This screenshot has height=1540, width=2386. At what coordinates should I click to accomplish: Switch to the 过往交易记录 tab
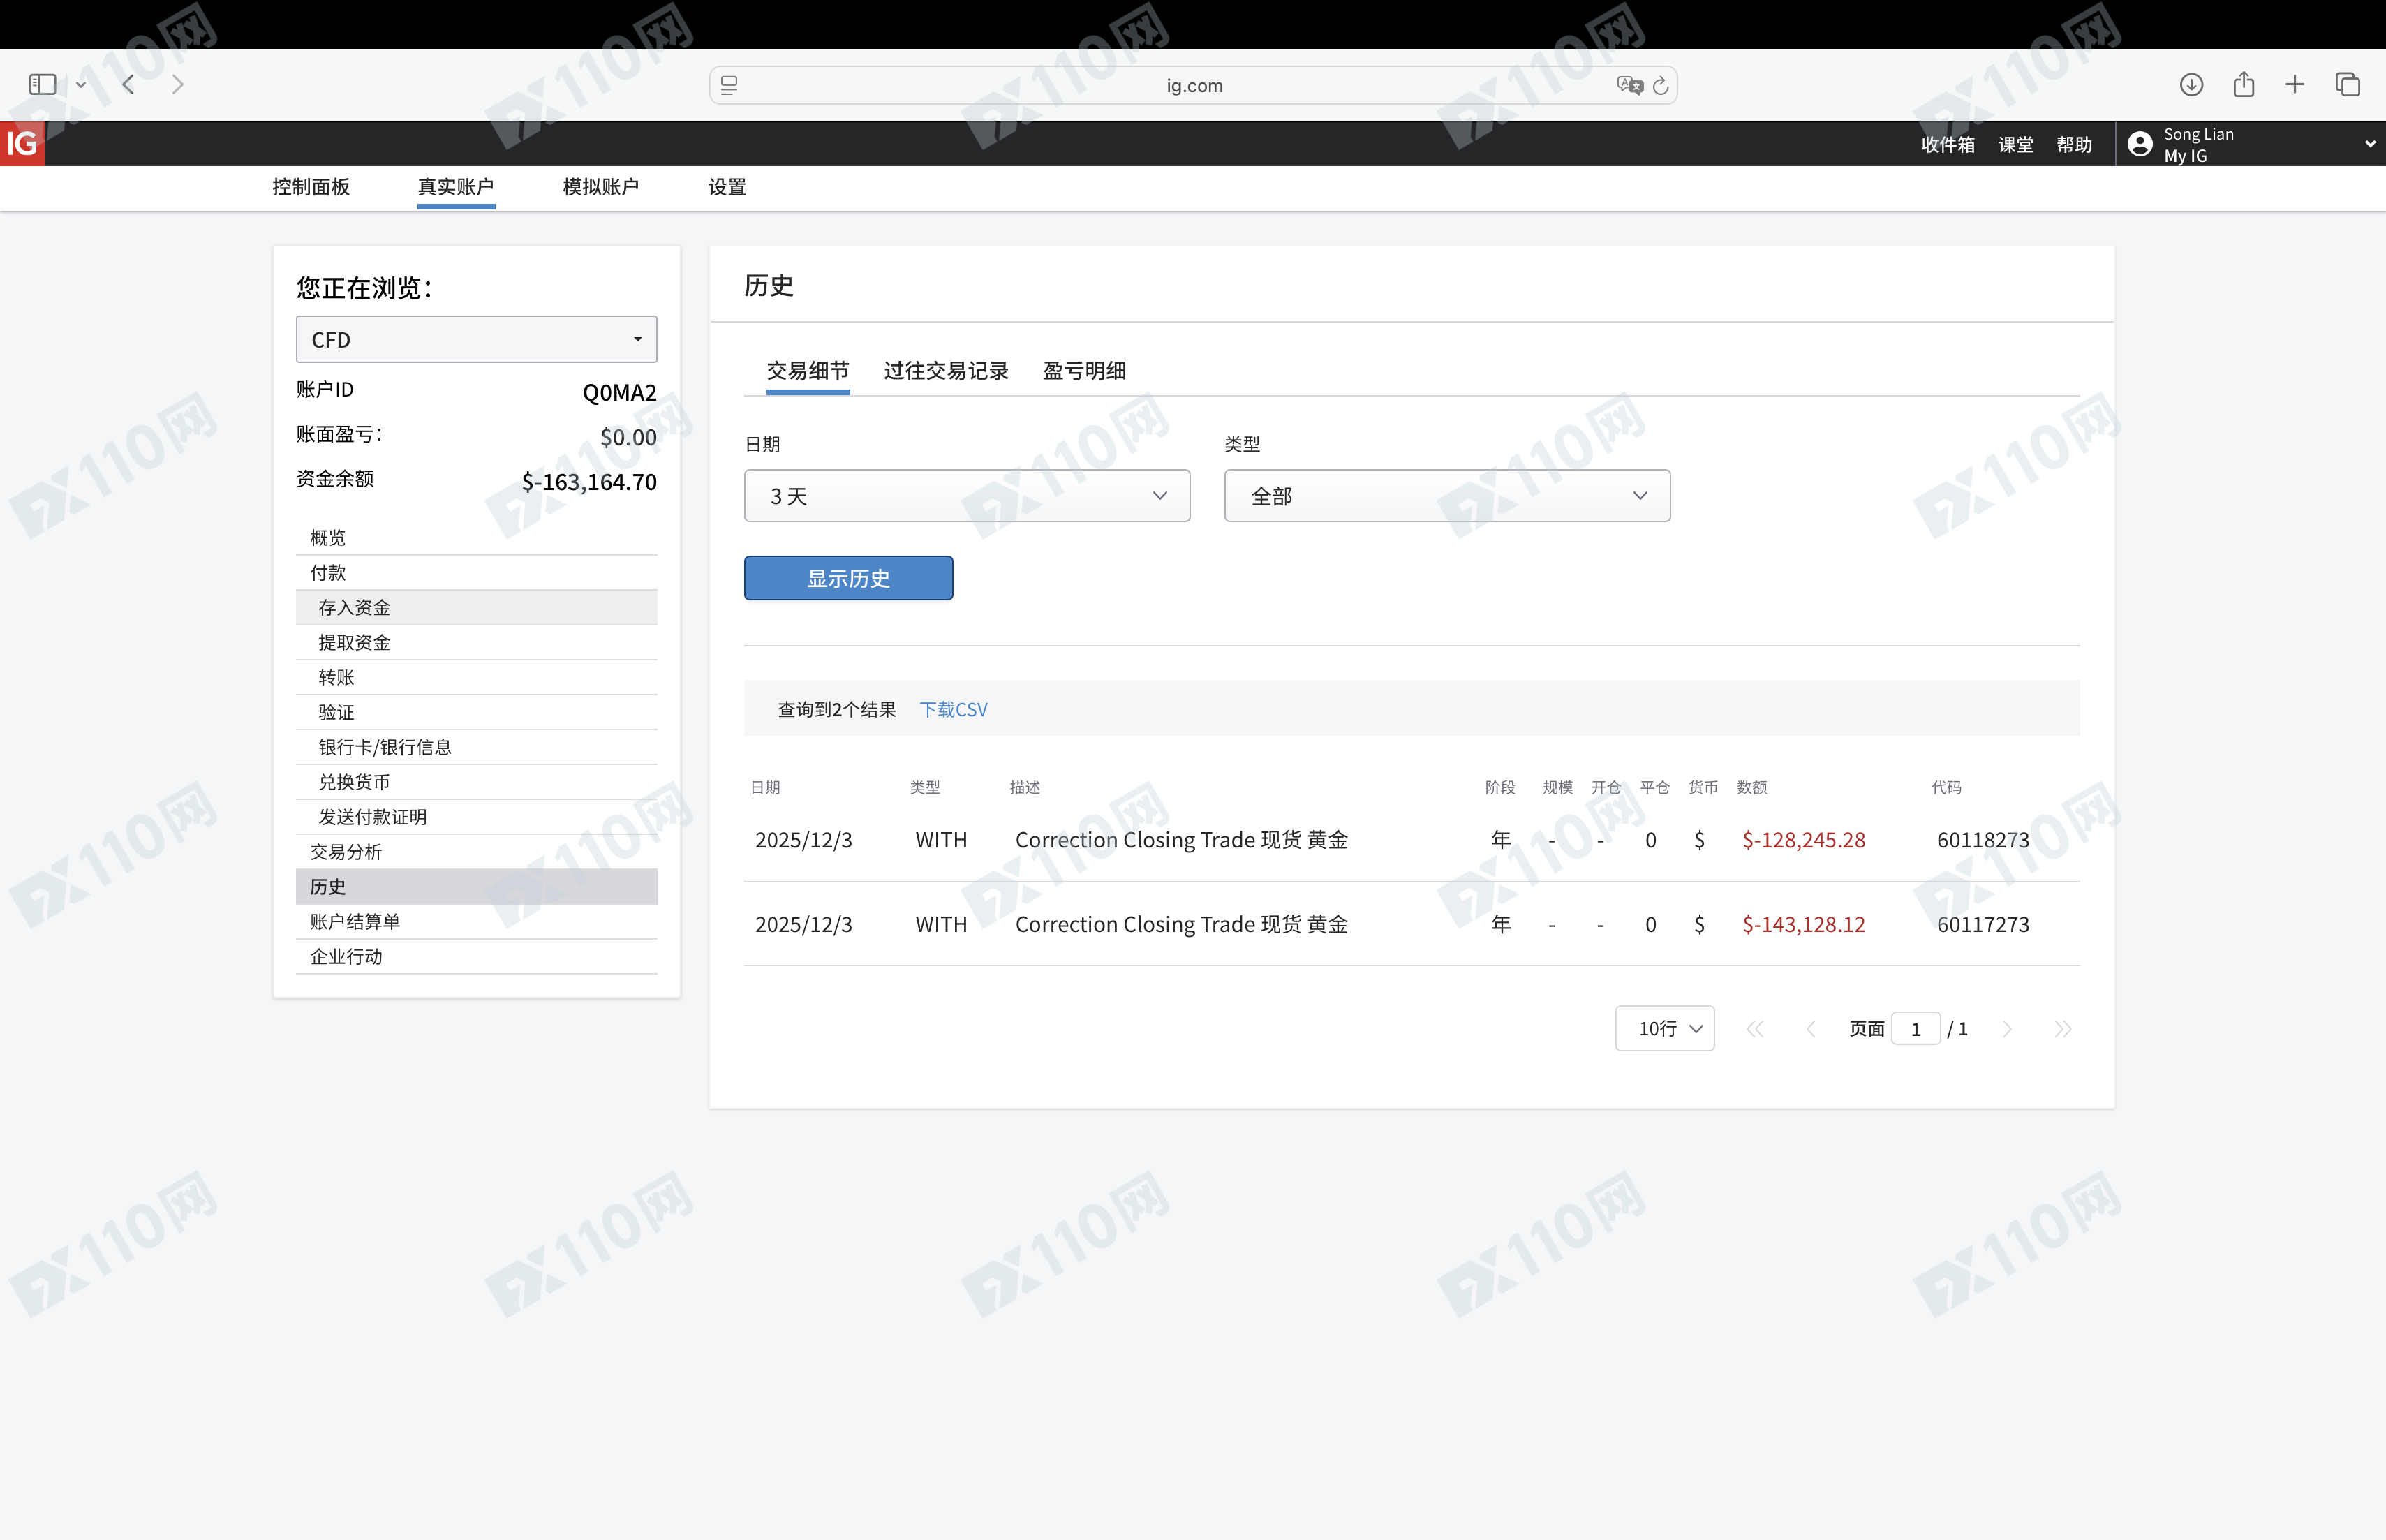click(x=945, y=371)
